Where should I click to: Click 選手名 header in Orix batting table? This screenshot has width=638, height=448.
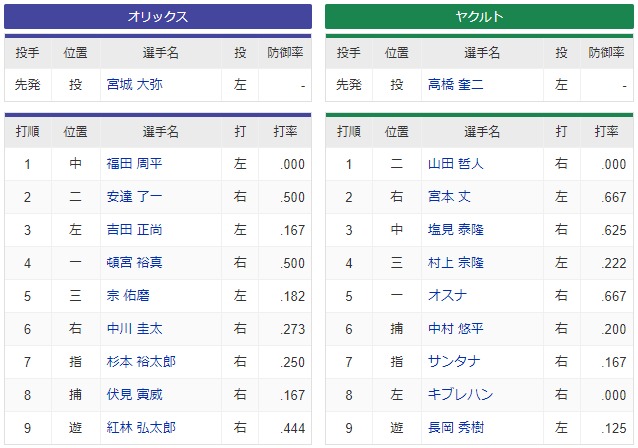(161, 132)
